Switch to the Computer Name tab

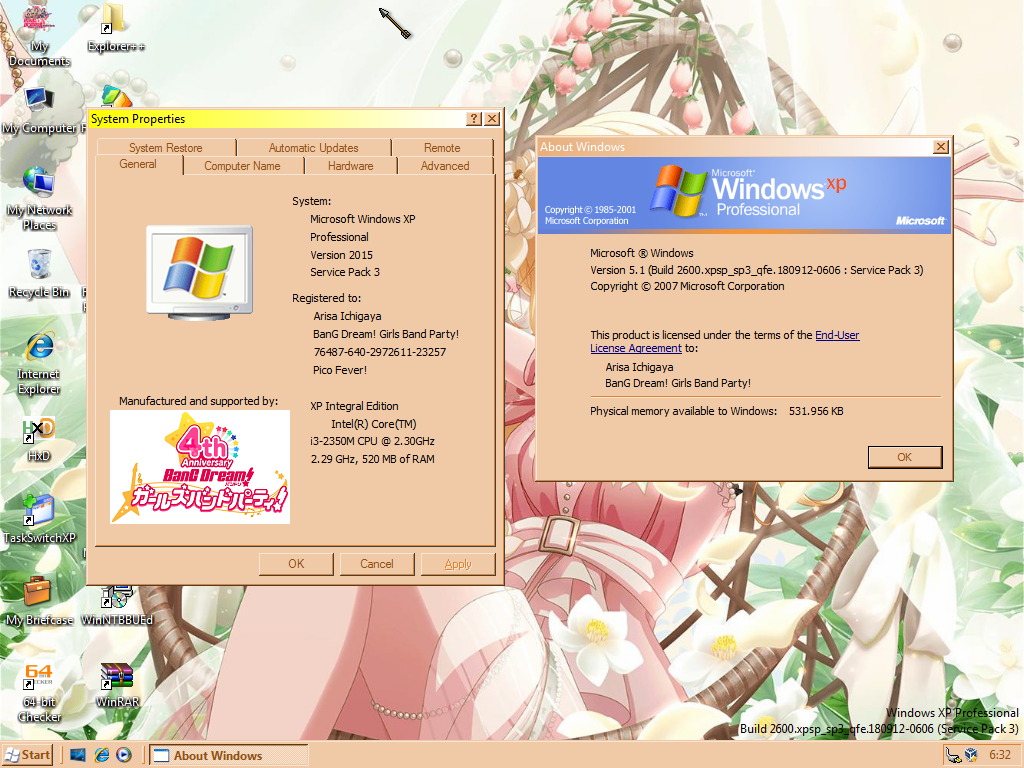(x=242, y=166)
